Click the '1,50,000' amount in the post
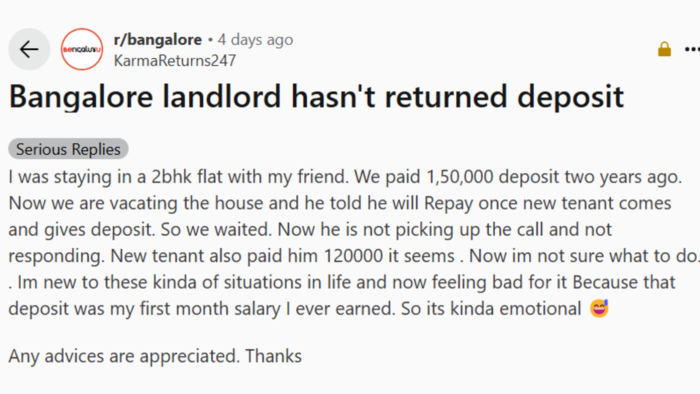700x394 pixels. [460, 177]
